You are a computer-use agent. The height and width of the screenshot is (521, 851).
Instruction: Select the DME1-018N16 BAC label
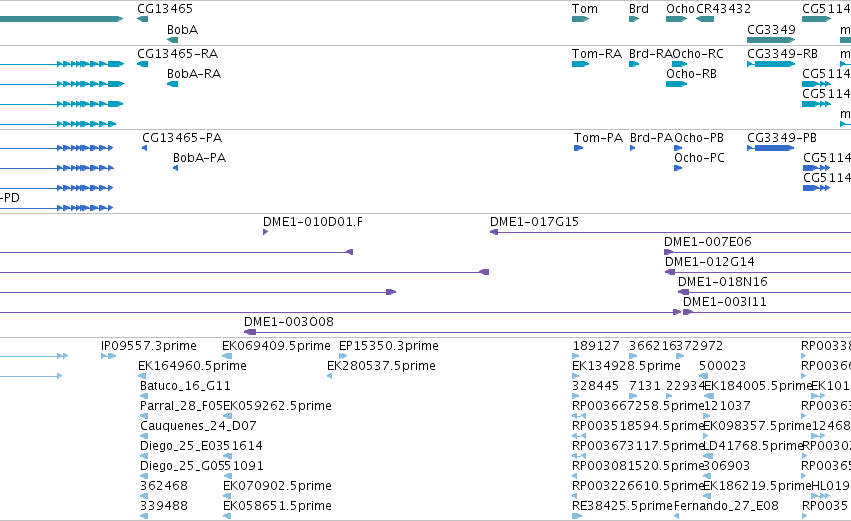(x=723, y=282)
